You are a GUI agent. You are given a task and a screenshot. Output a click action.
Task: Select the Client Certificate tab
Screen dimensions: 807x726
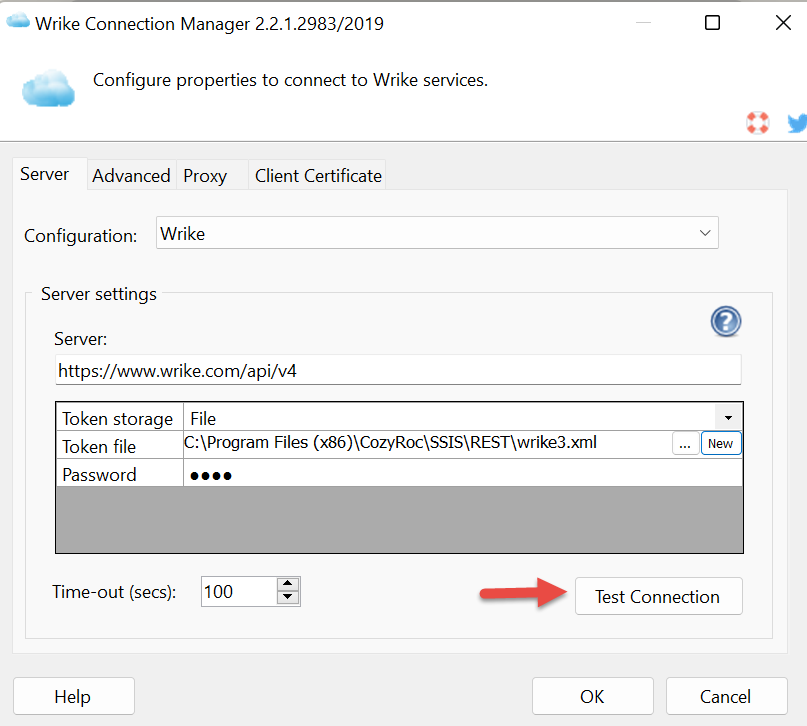pyautogui.click(x=318, y=175)
